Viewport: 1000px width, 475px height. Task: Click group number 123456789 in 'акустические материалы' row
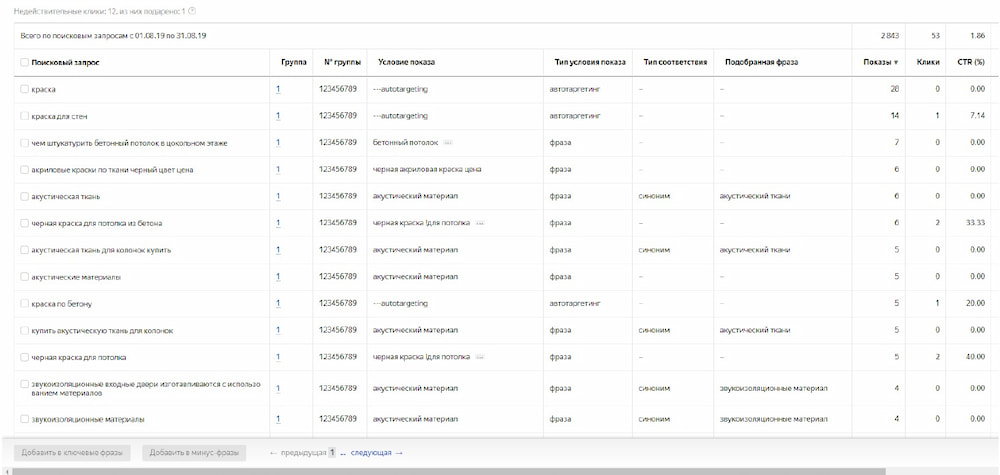coord(338,277)
